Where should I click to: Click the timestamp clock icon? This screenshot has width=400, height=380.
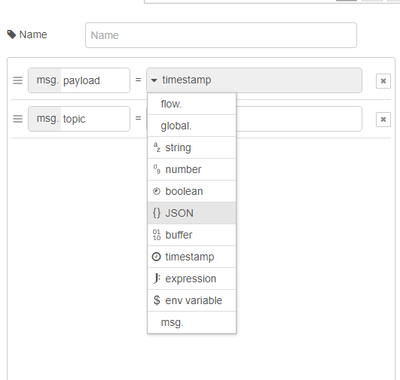click(x=156, y=257)
